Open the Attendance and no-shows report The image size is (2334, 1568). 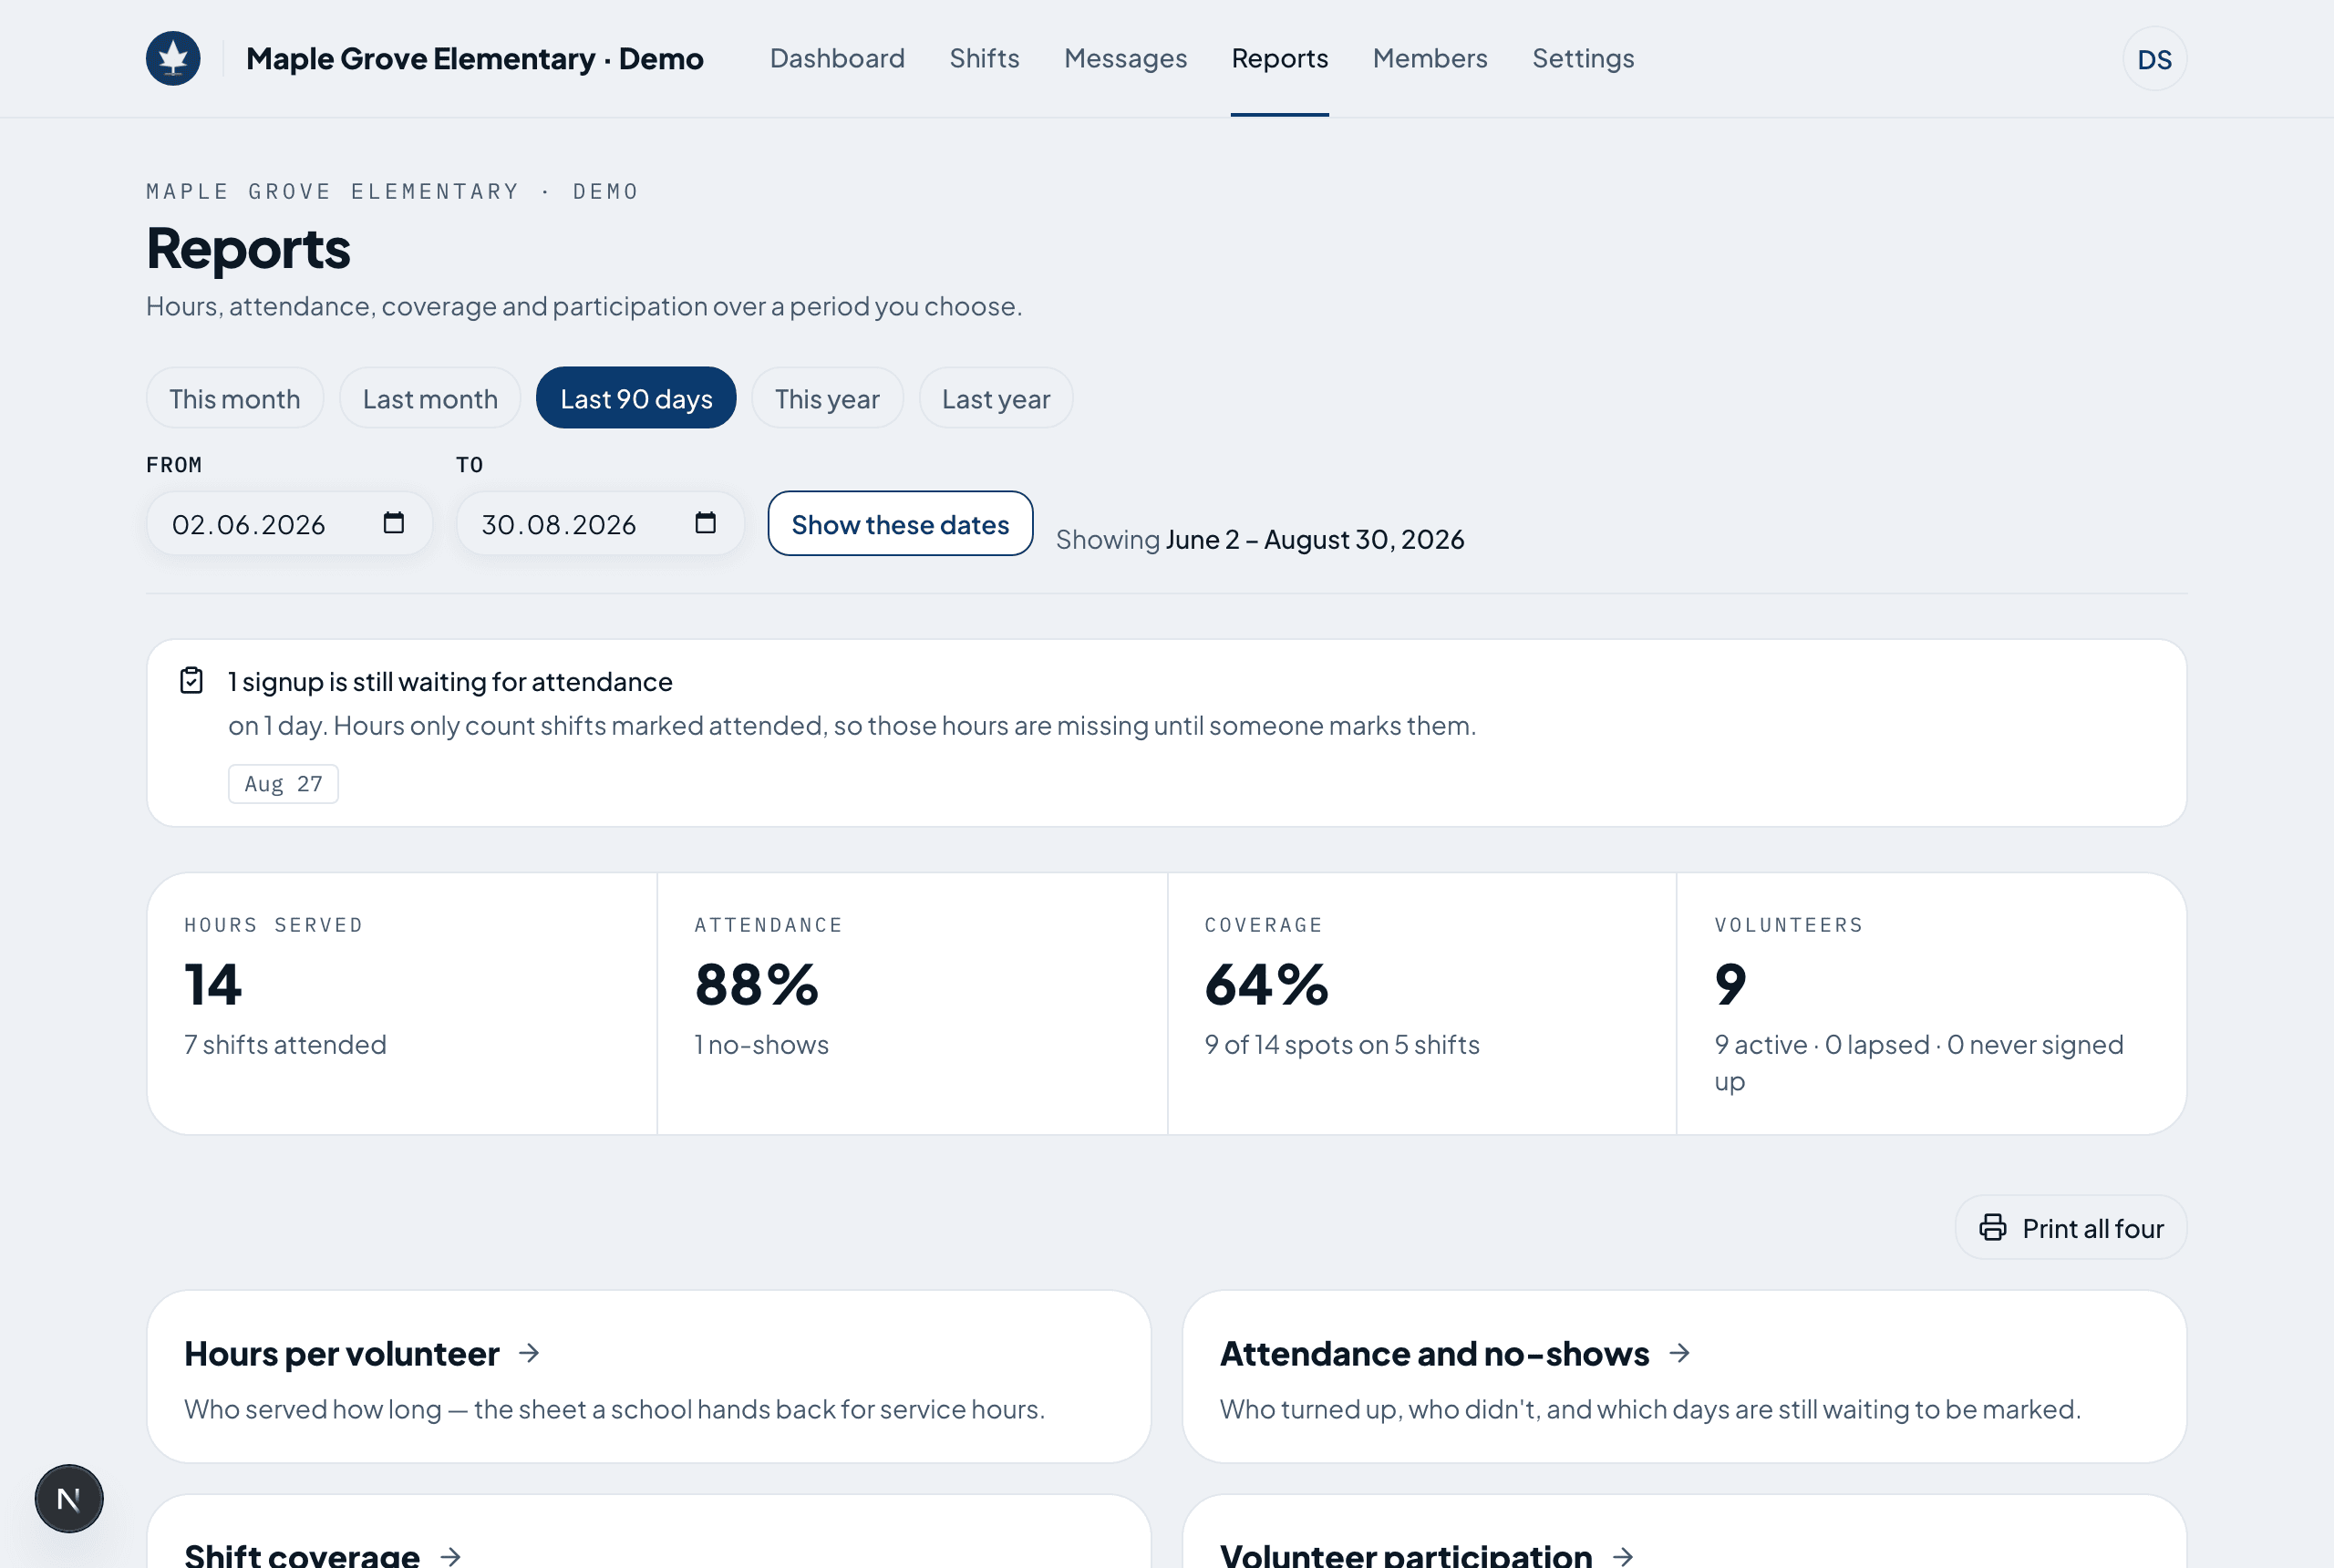pos(1684,1376)
